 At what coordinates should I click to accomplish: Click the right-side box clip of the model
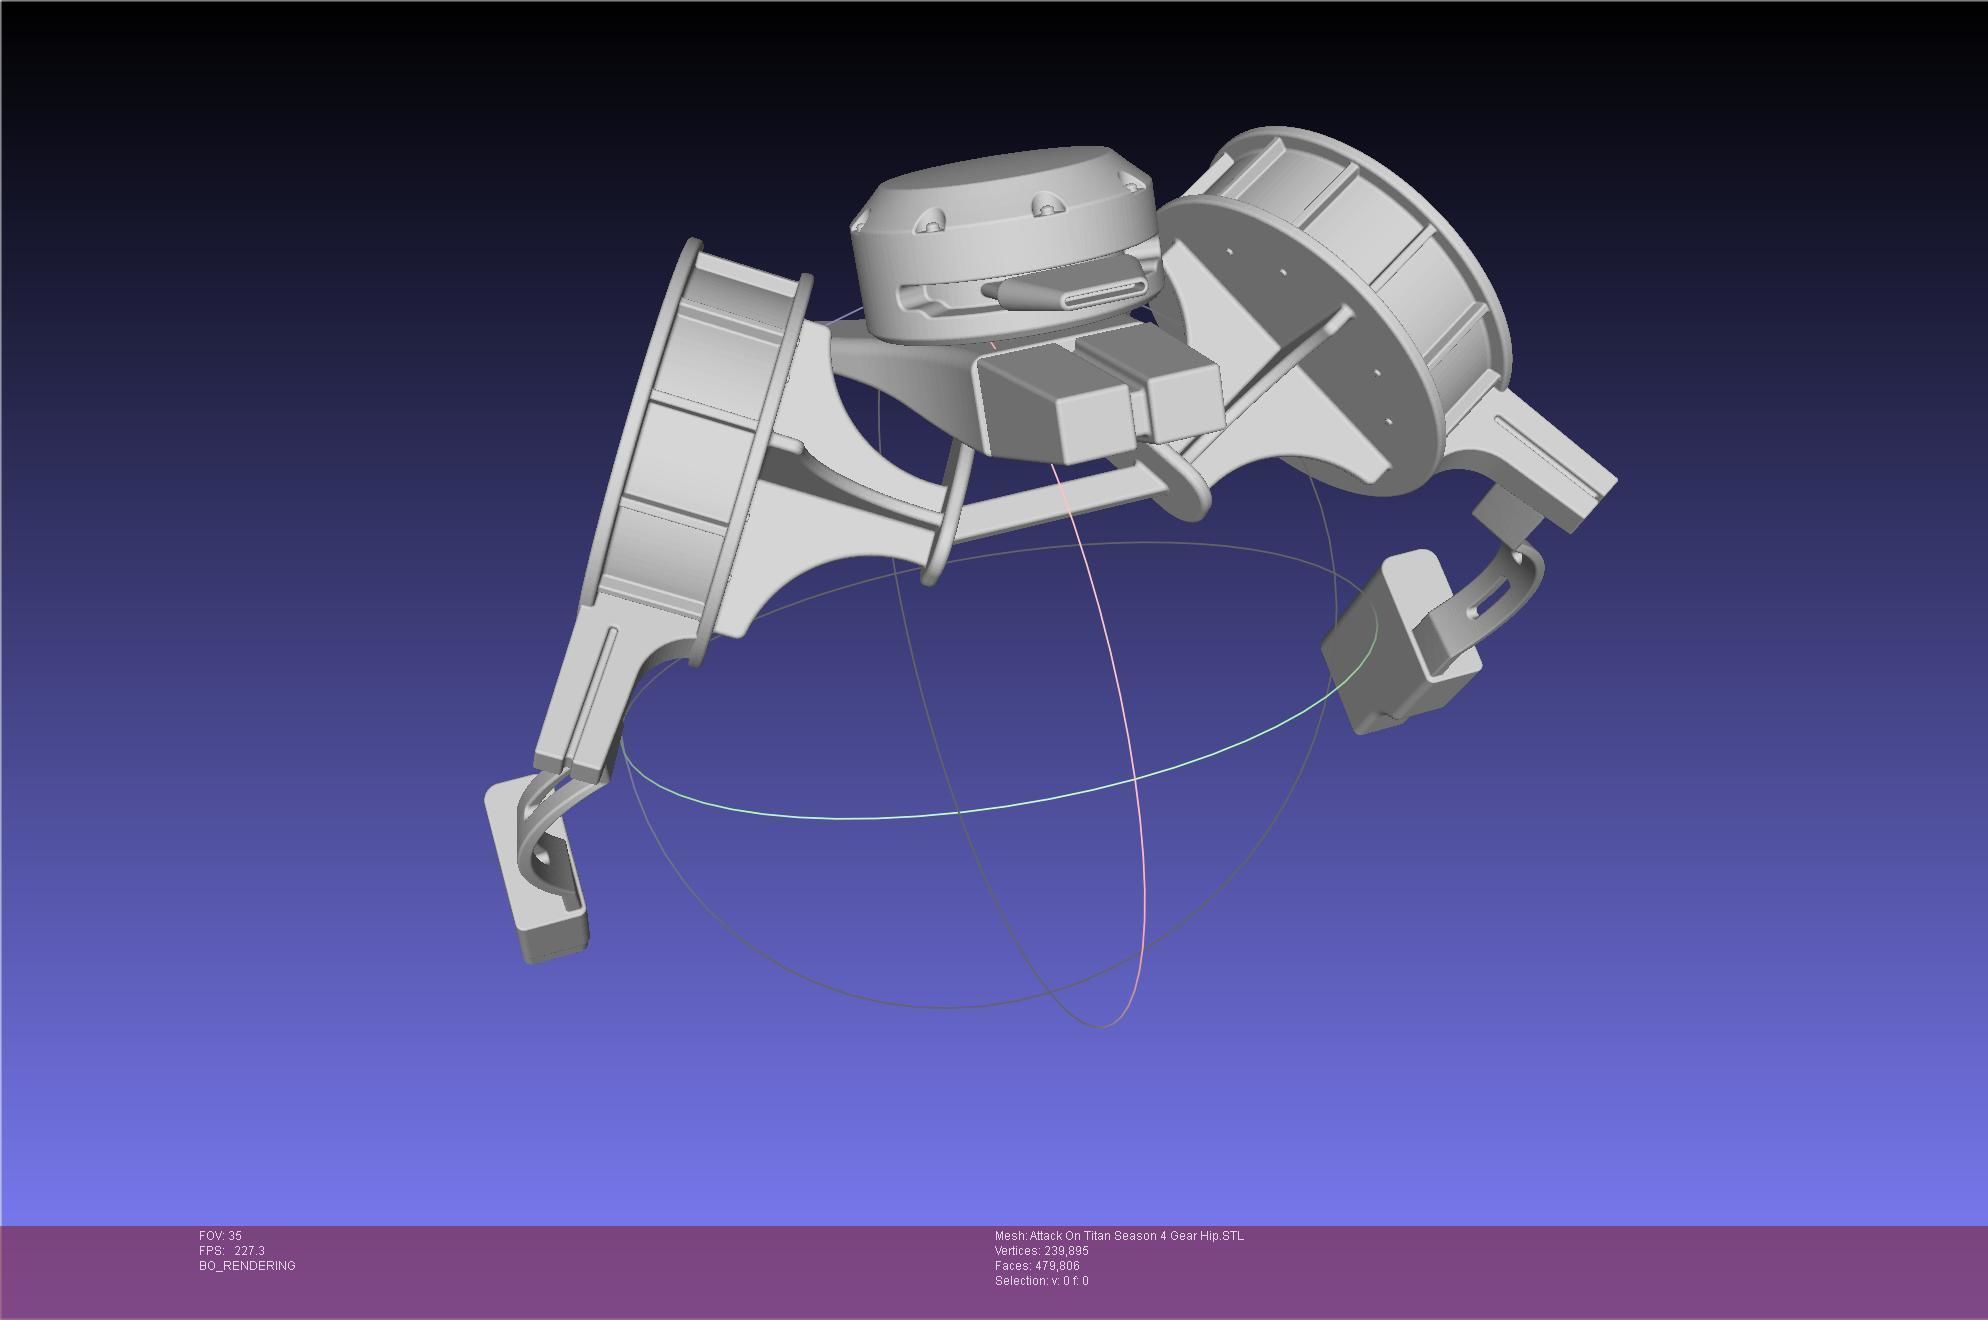(1400, 640)
